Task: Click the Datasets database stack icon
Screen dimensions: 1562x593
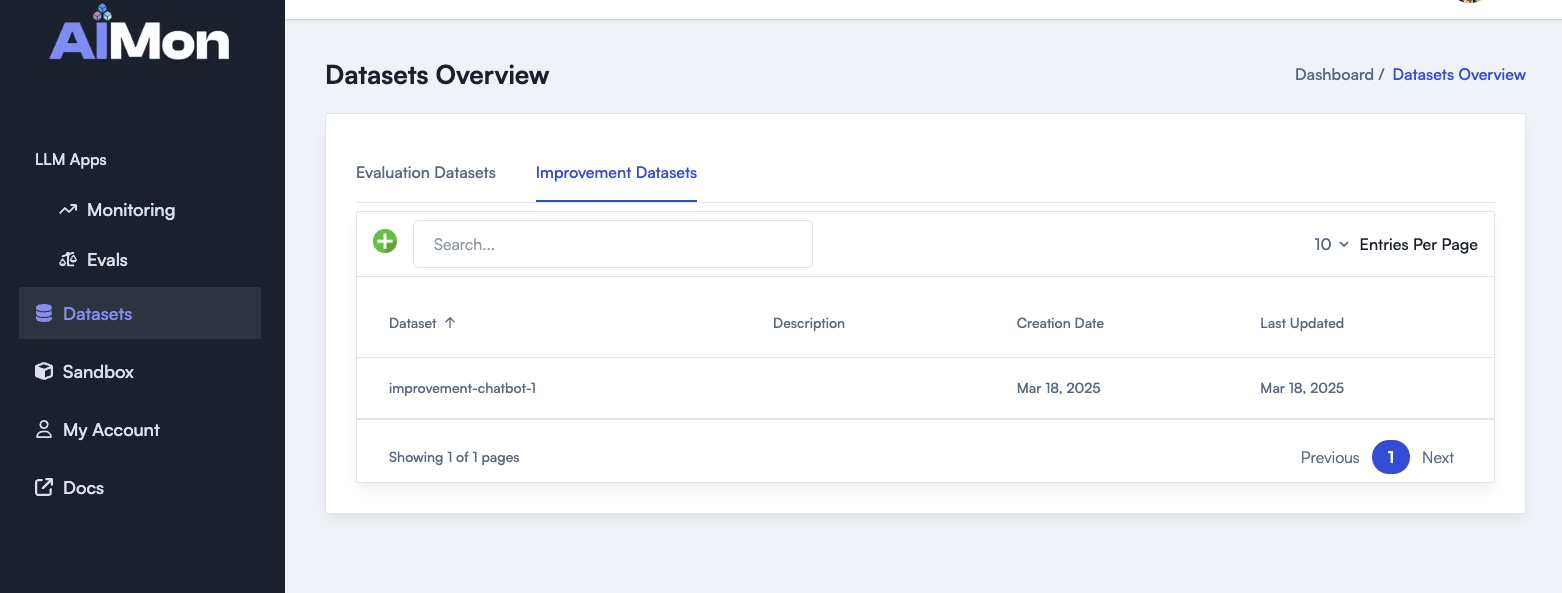Action: click(x=44, y=314)
